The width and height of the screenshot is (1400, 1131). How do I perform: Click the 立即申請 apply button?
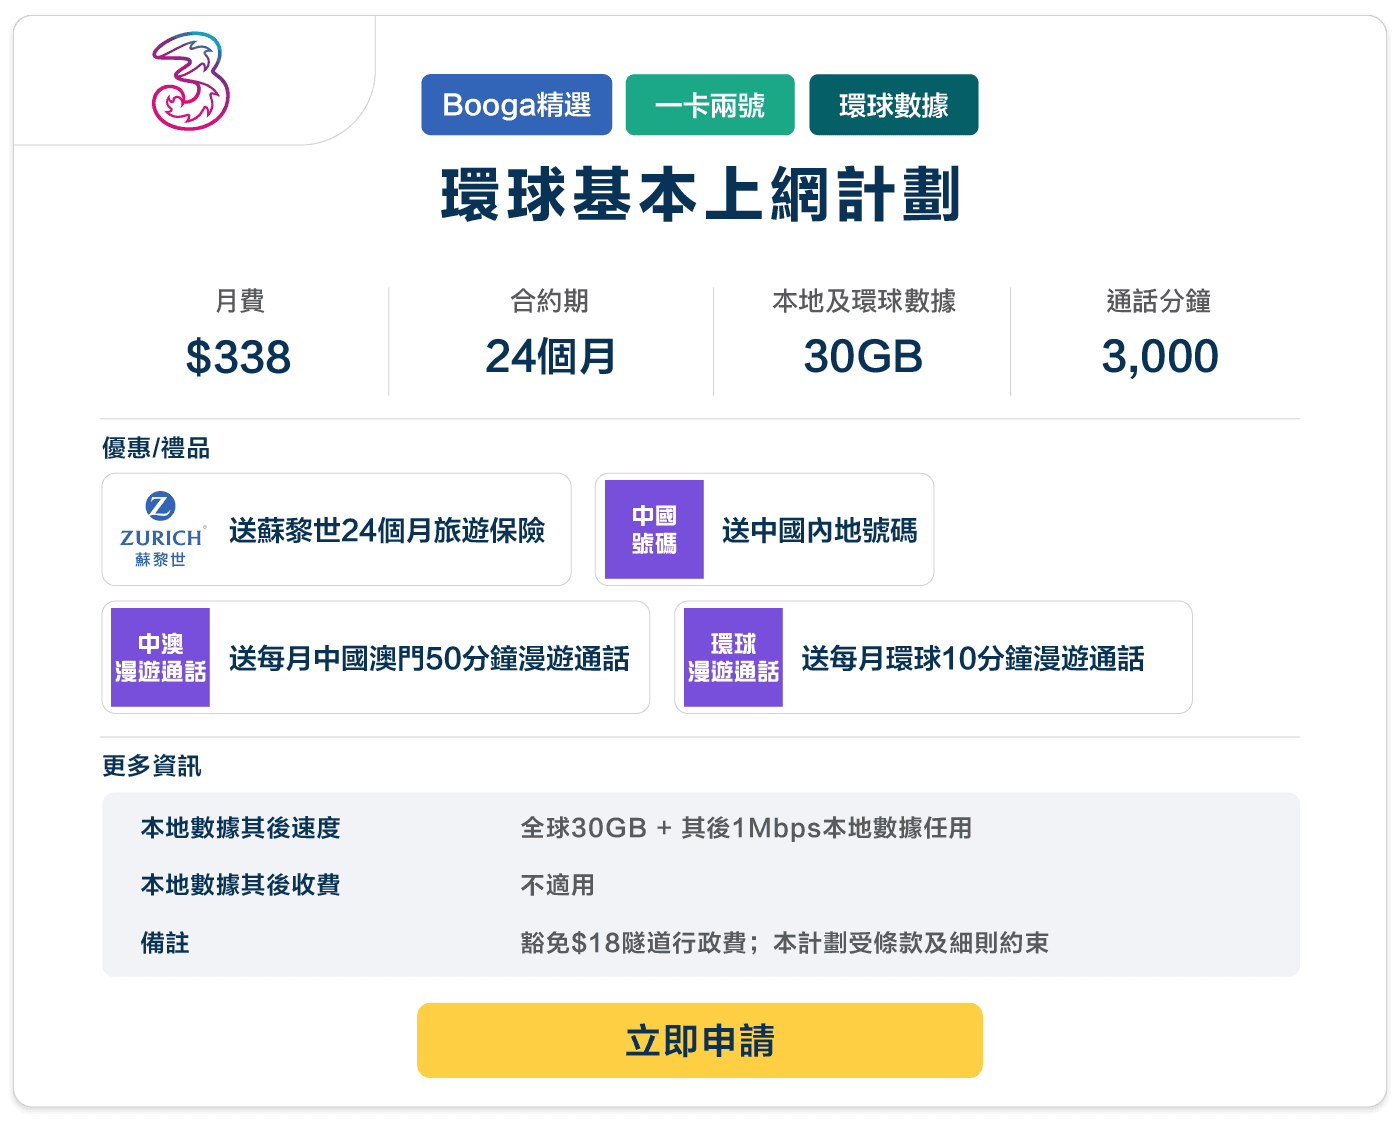coord(700,1040)
